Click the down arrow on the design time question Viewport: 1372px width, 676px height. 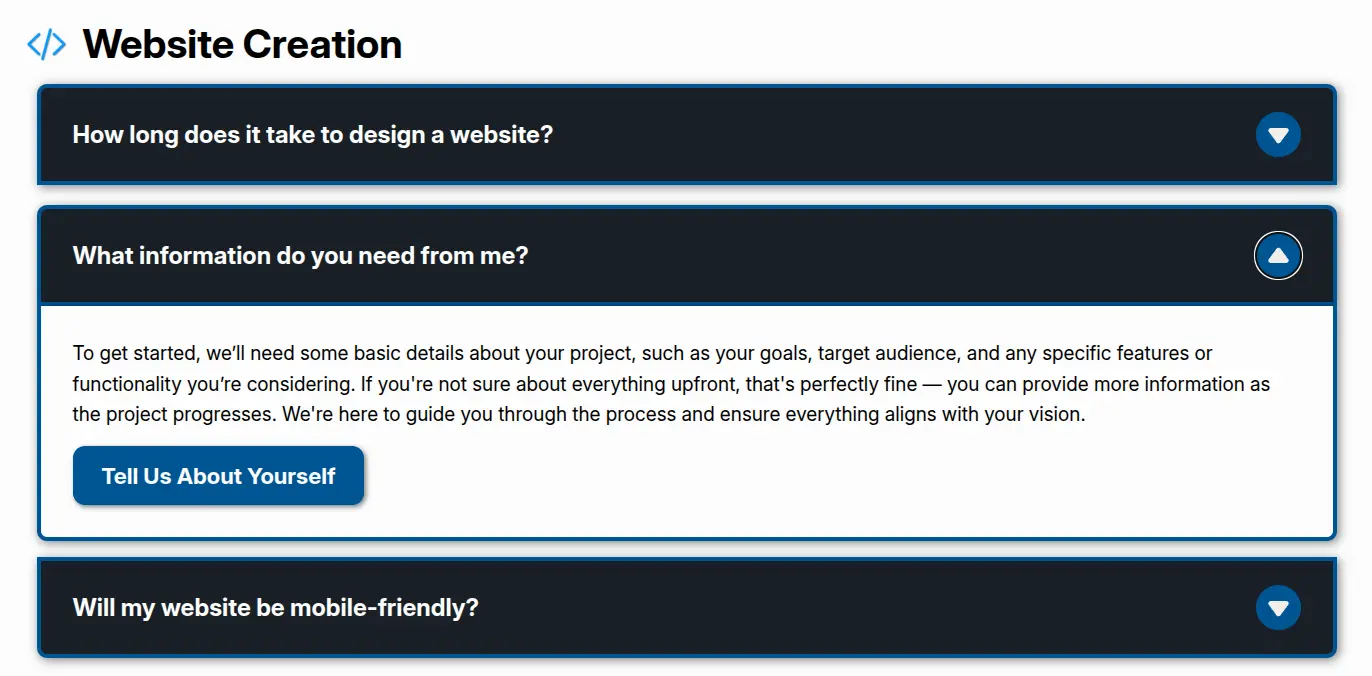click(x=1278, y=135)
